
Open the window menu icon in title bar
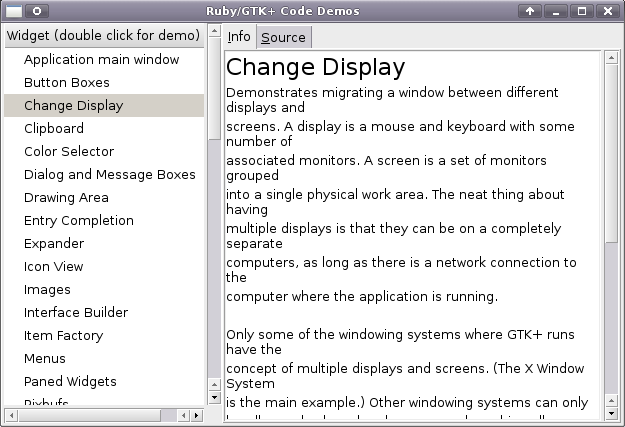coord(37,11)
